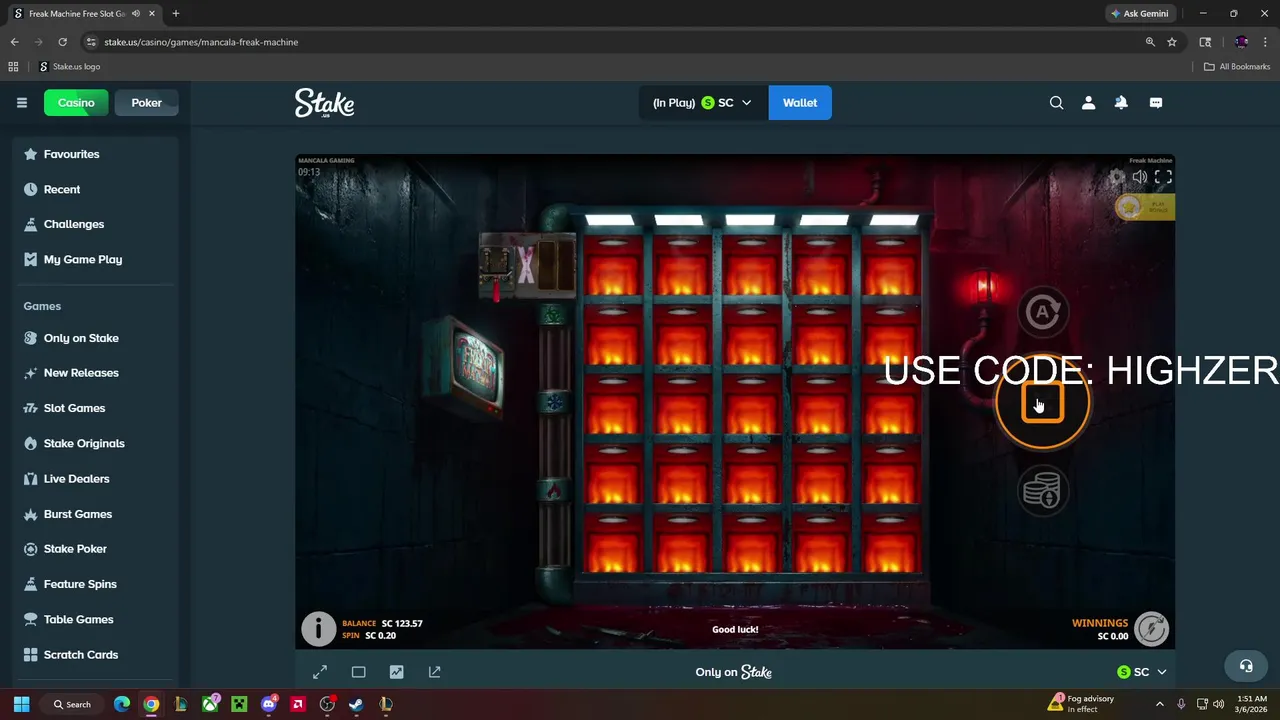
Task: Go to the Stake logo homepage
Action: coord(324,103)
